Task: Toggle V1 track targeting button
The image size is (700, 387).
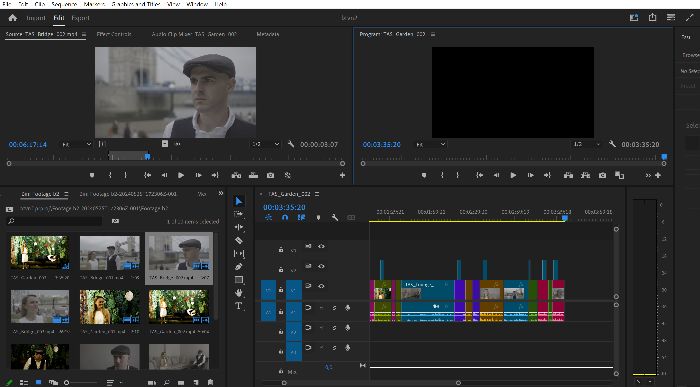Action: click(x=294, y=290)
